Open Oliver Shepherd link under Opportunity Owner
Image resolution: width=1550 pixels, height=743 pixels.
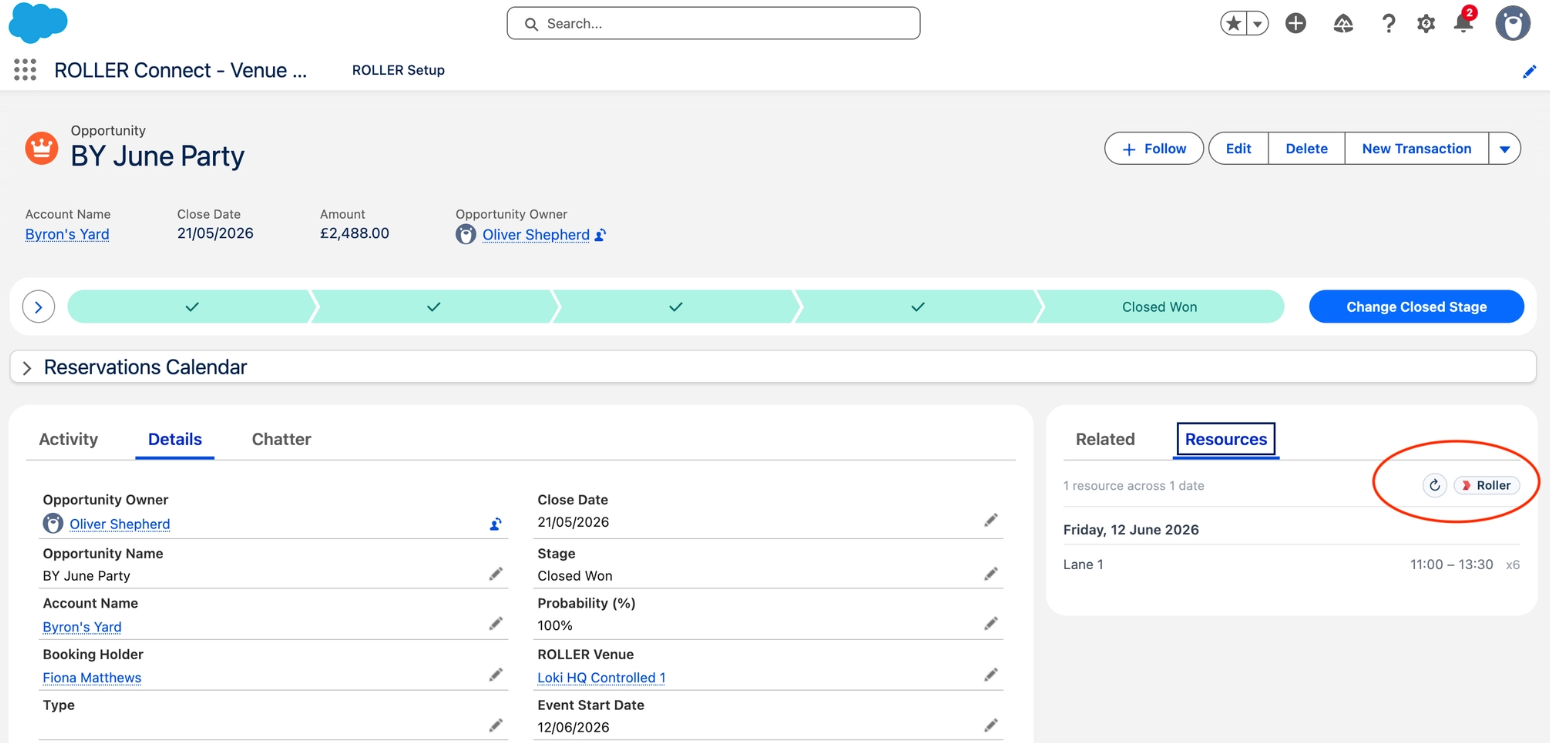tap(120, 524)
